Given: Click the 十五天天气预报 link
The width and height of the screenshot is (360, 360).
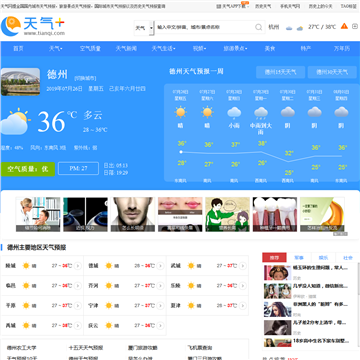Looking at the screenshot, I should click(86, 348).
